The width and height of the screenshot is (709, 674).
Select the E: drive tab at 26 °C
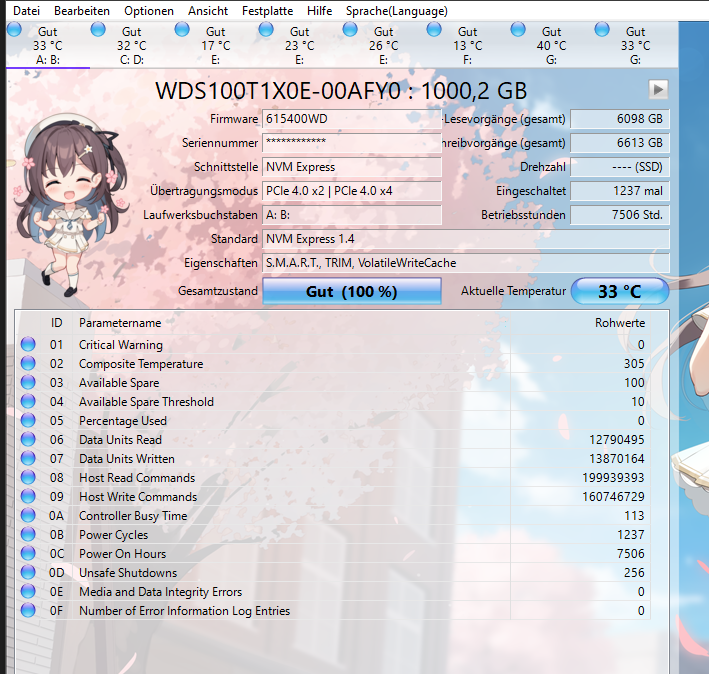(383, 45)
